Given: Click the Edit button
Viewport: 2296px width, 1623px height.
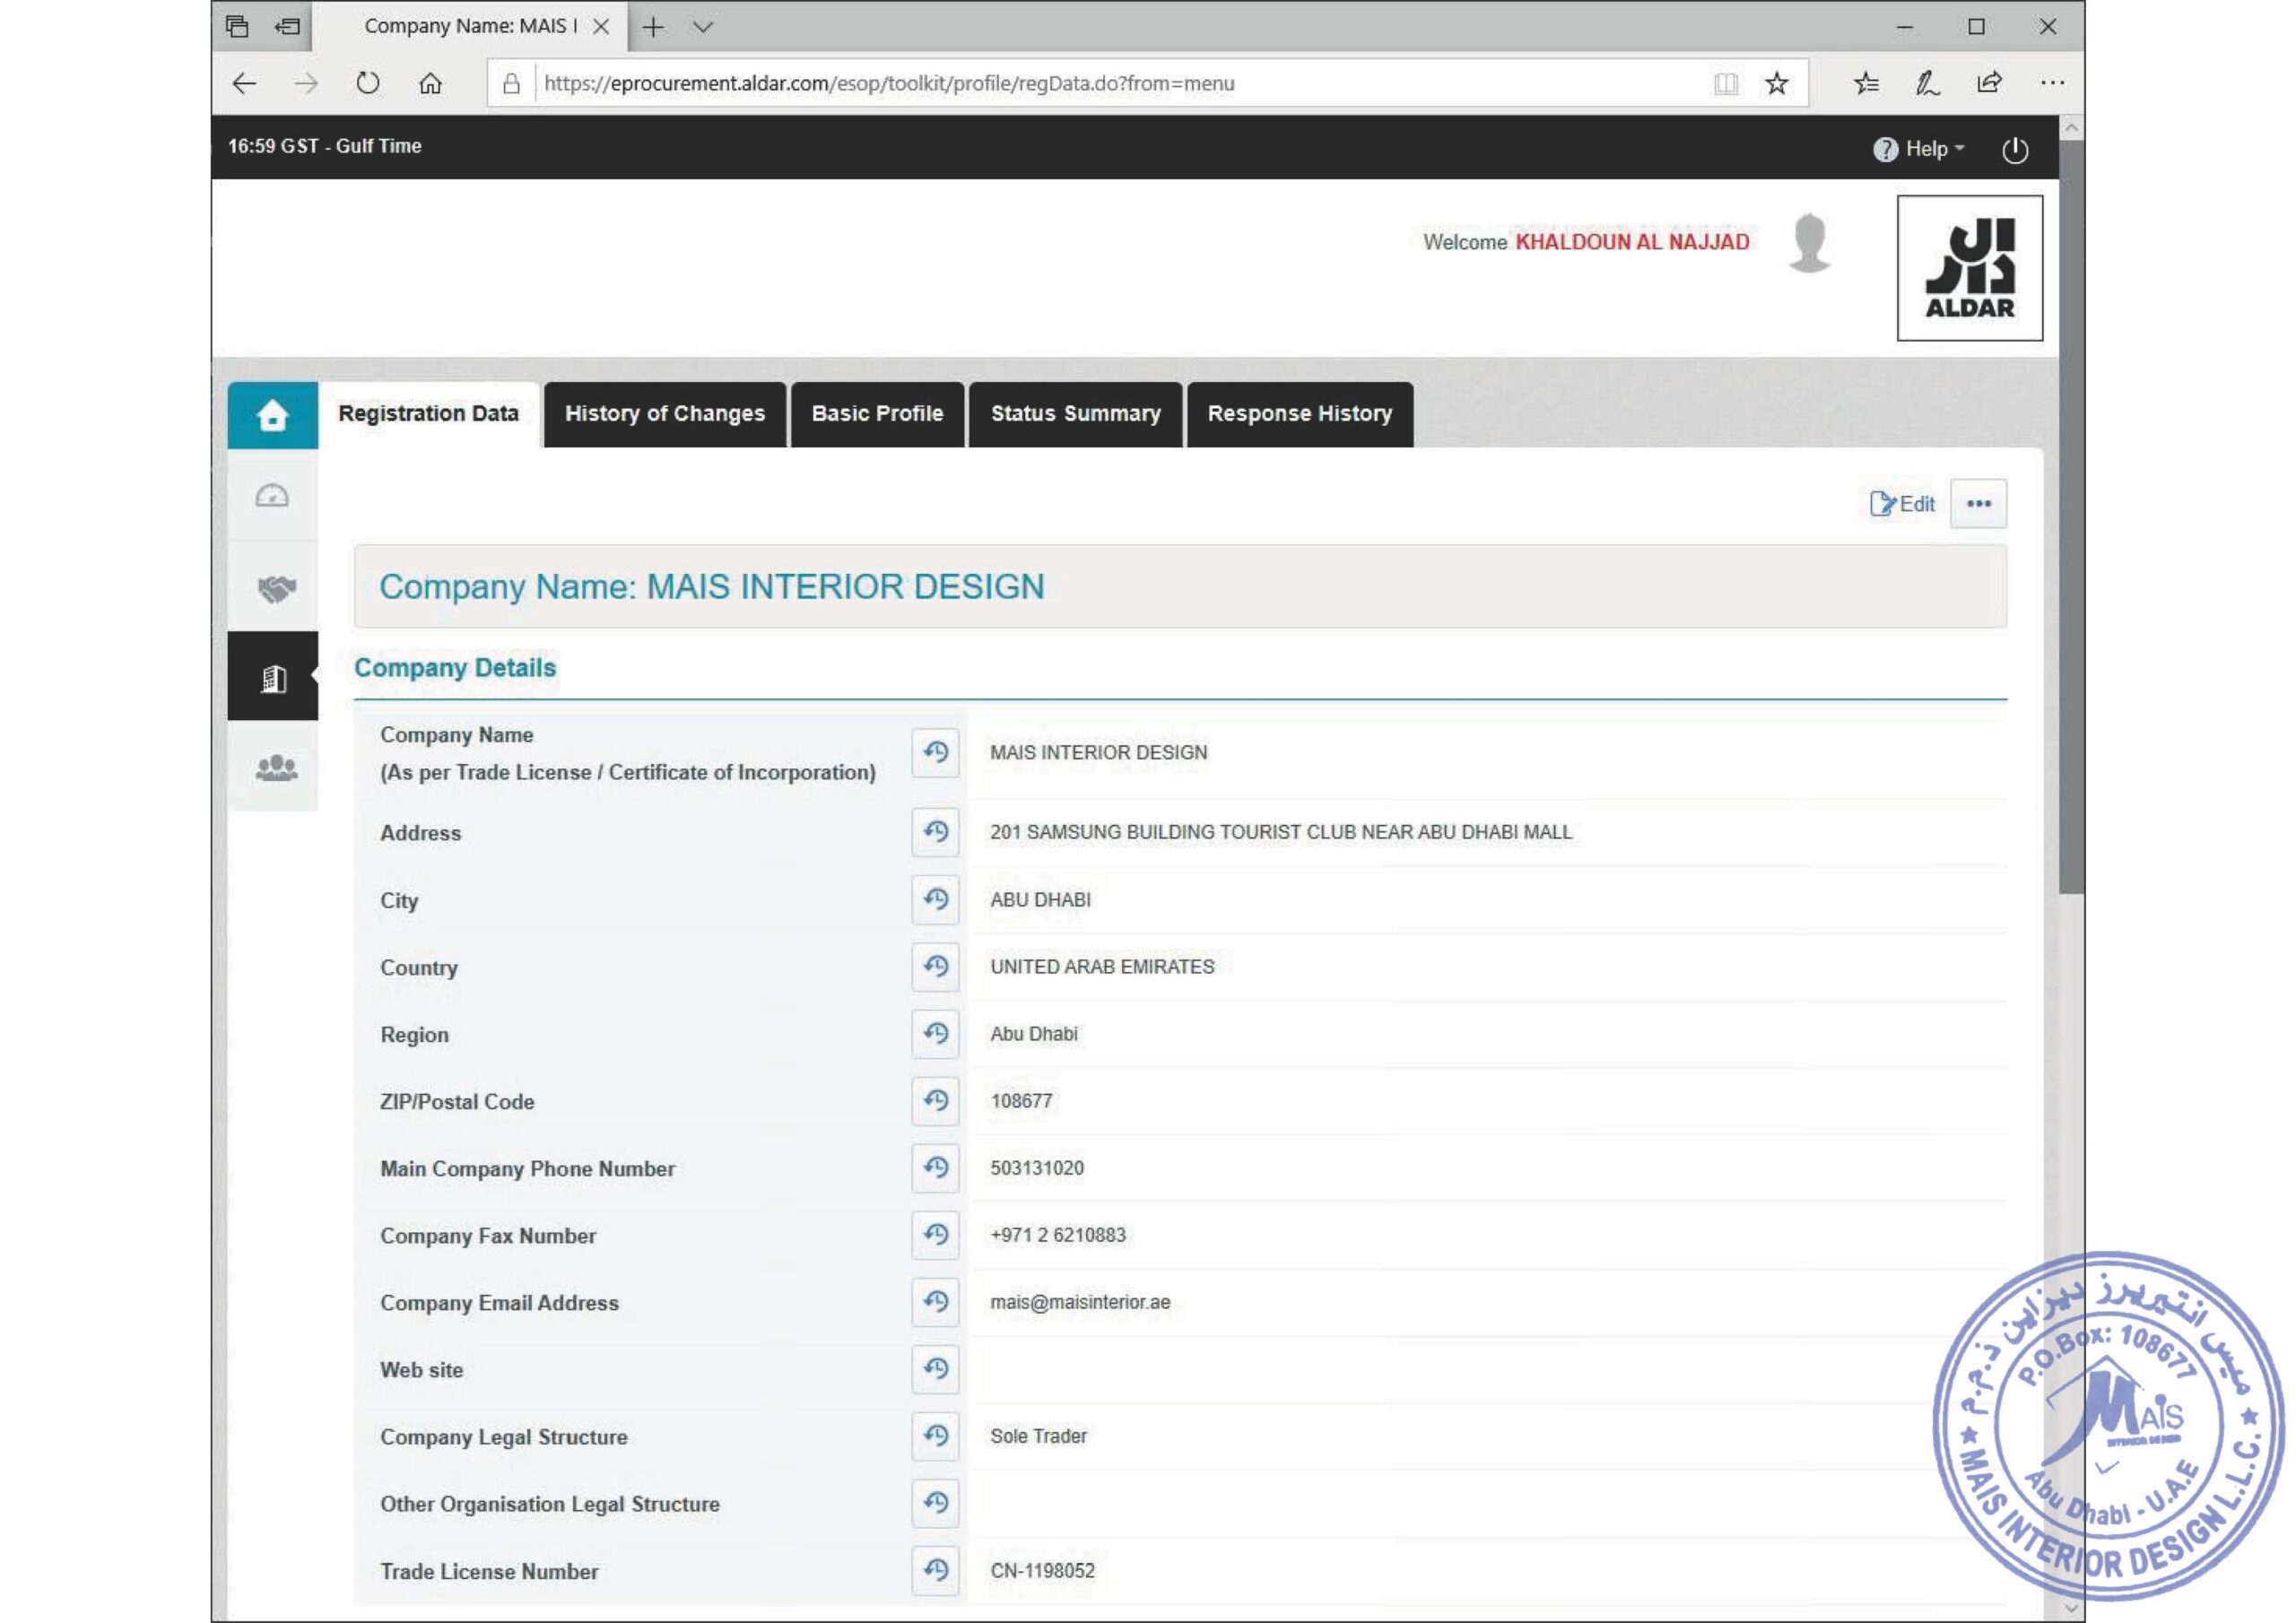Looking at the screenshot, I should tap(1902, 503).
